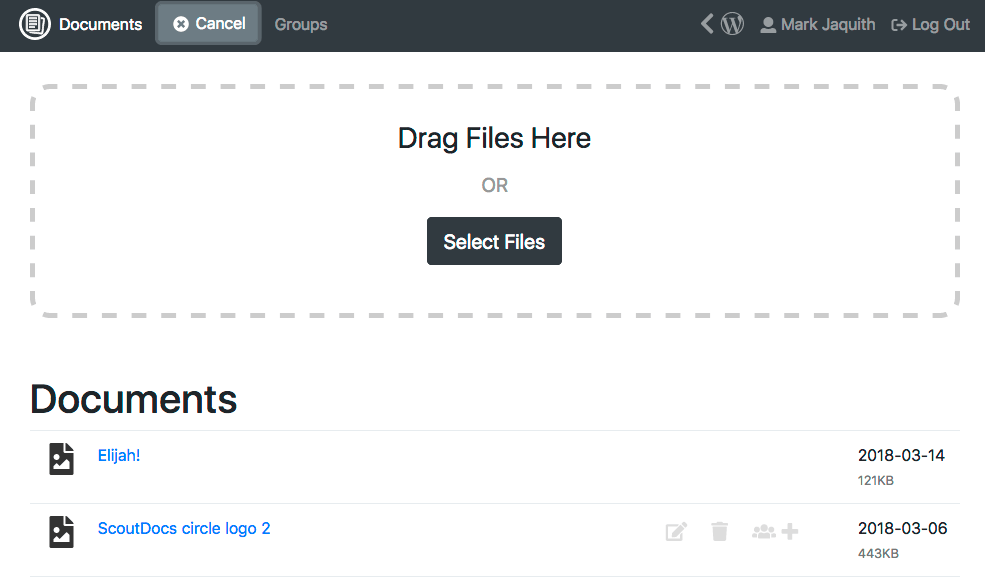The image size is (985, 577).
Task: Delete the document using the trash icon
Action: tap(719, 531)
